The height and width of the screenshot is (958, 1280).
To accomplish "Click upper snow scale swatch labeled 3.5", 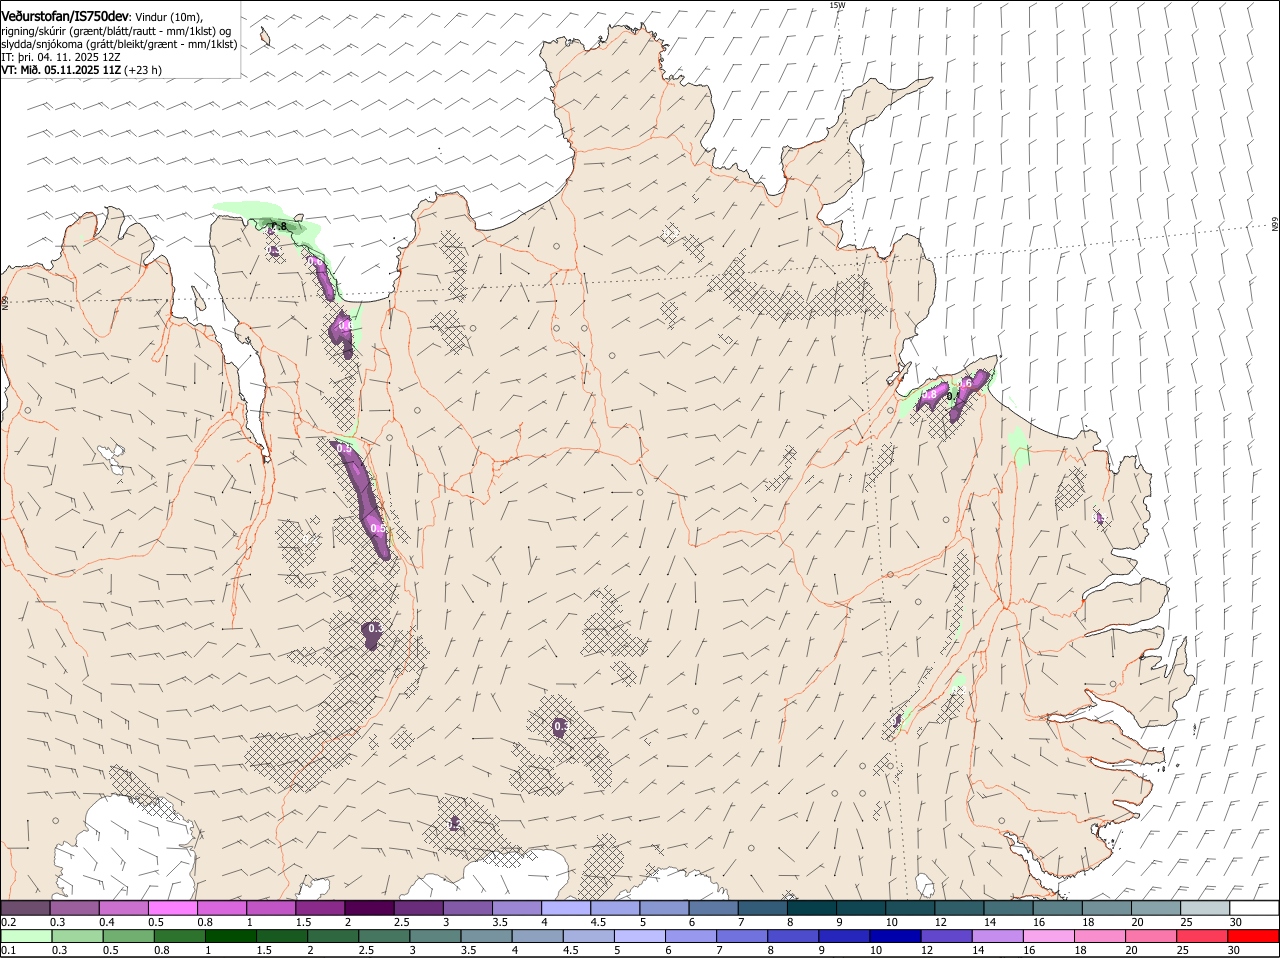I will [x=516, y=907].
